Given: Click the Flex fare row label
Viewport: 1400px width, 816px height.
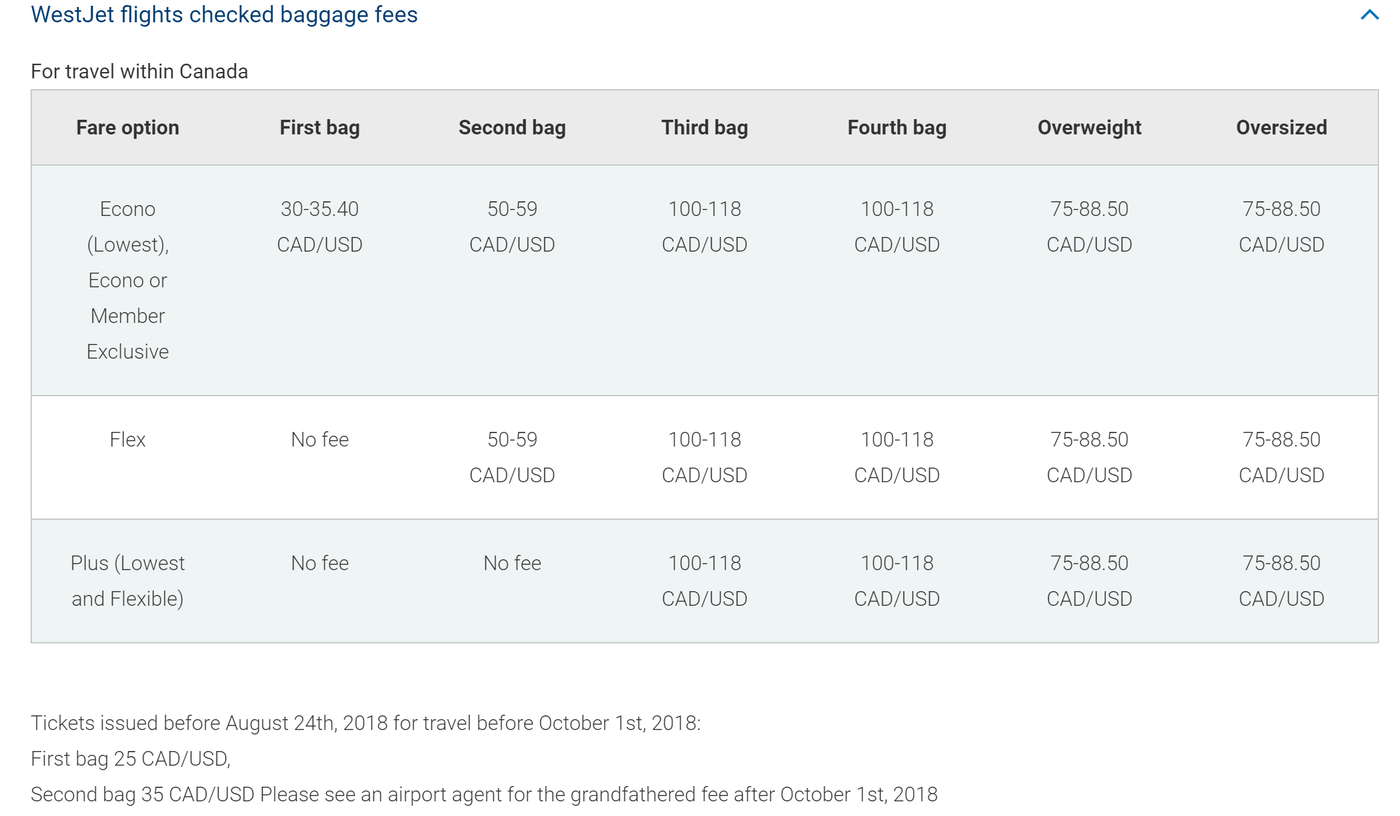Looking at the screenshot, I should point(127,439).
